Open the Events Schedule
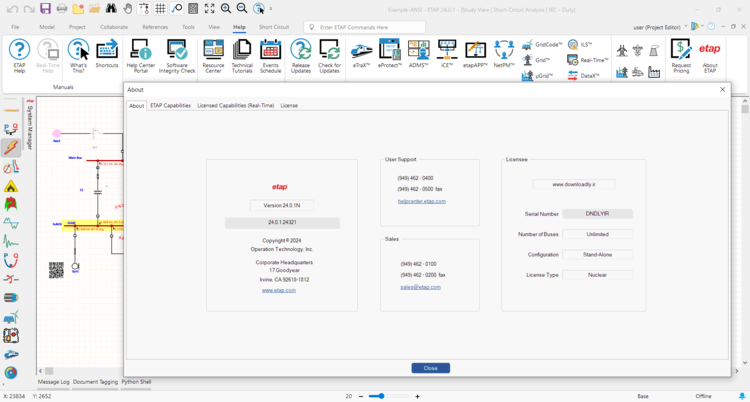This screenshot has height=402, width=750. tap(271, 55)
